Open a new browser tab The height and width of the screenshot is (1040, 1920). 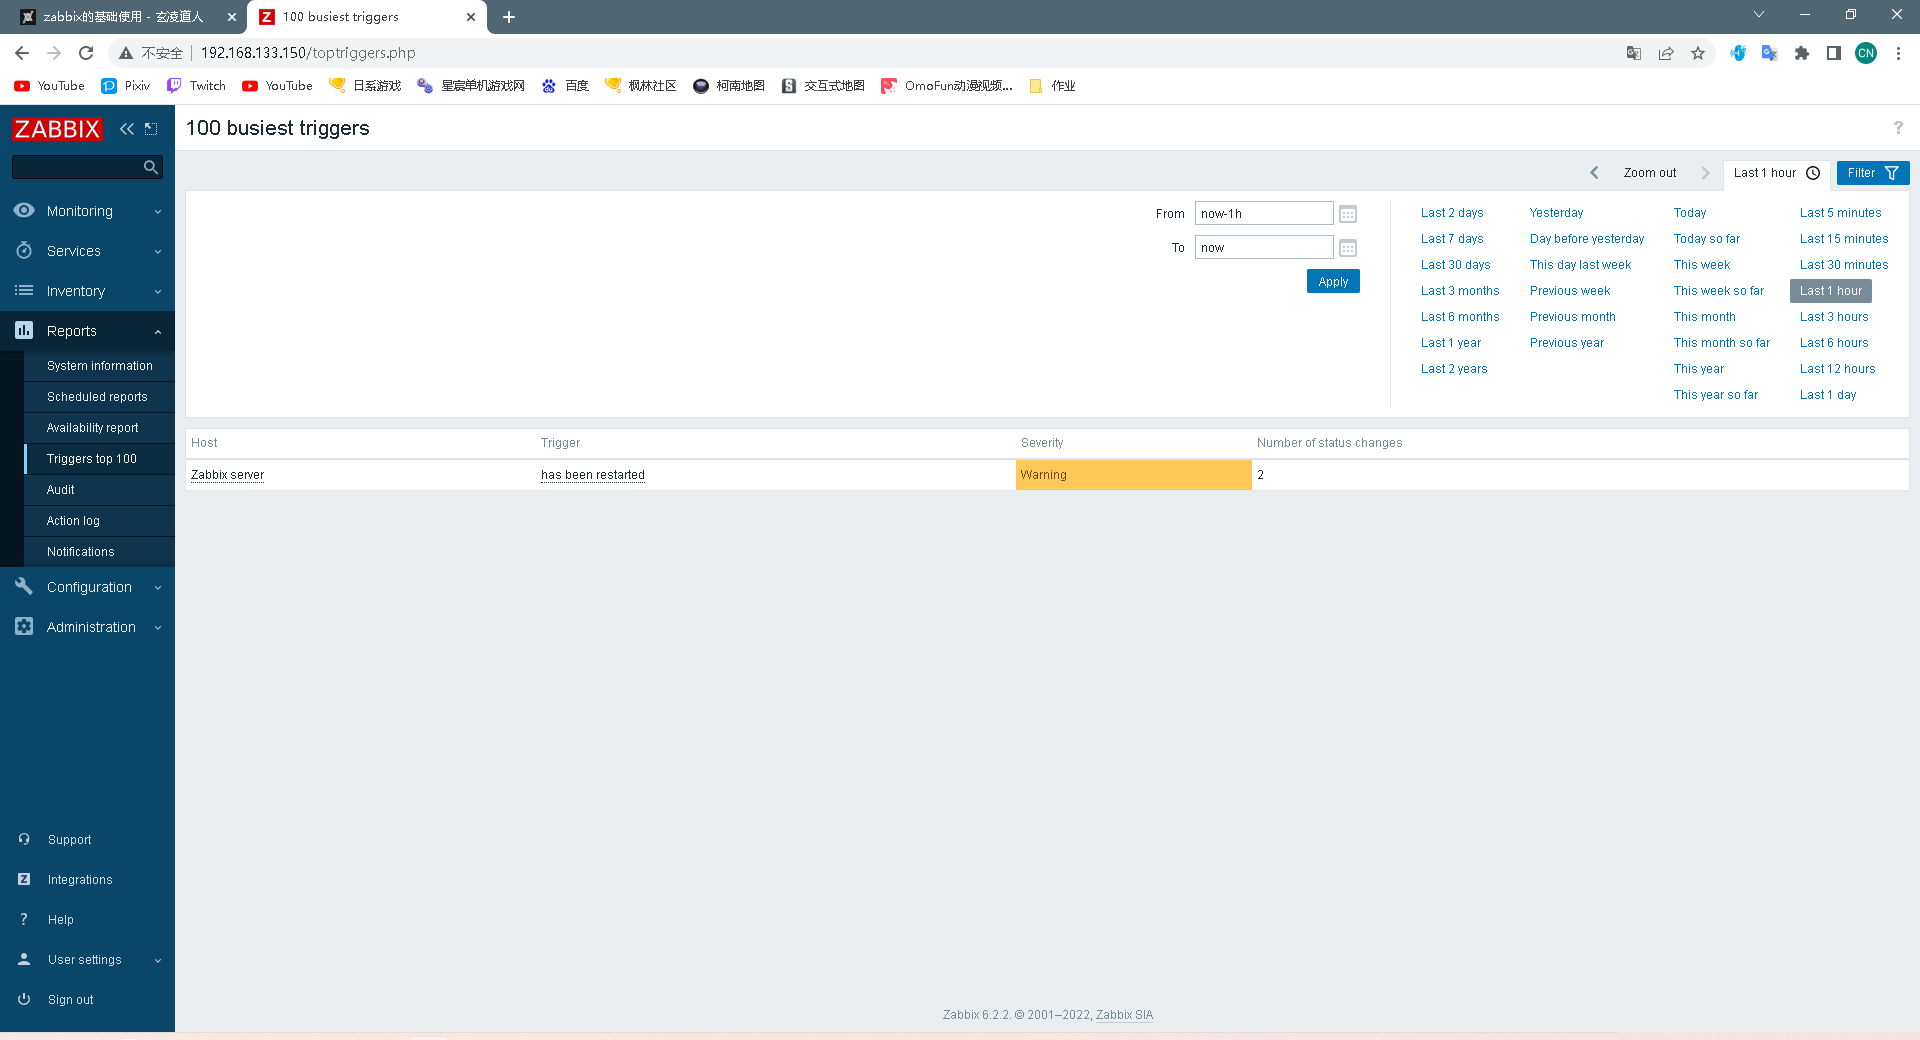coord(509,17)
